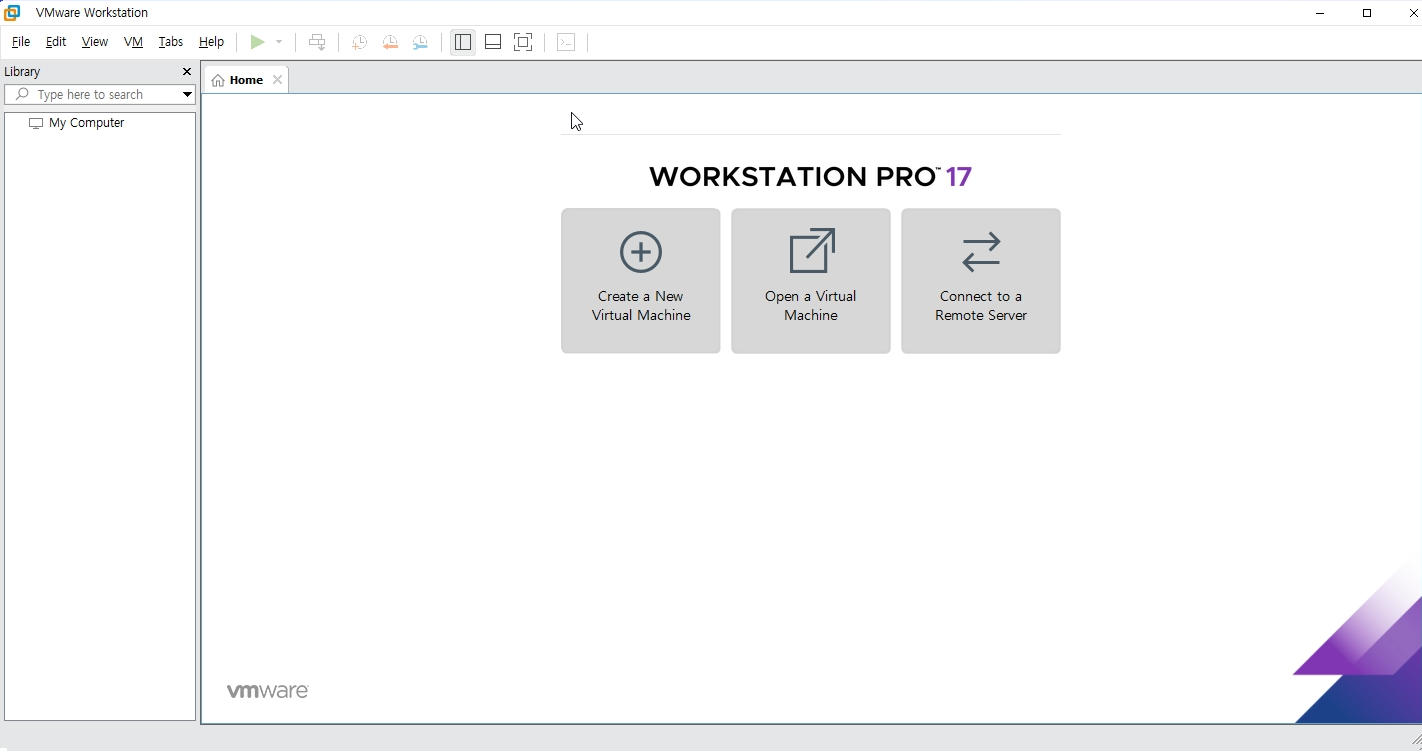Click the VMware Workstation title bar app icon
The image size is (1422, 753).
point(13,13)
